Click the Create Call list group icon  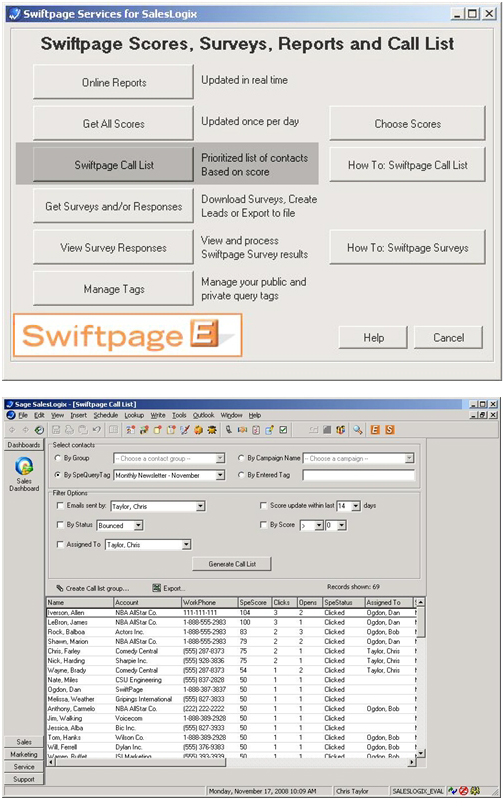point(60,588)
